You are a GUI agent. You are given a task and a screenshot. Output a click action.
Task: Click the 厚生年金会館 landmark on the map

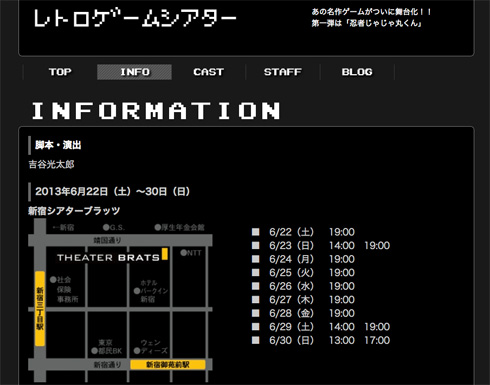click(179, 227)
